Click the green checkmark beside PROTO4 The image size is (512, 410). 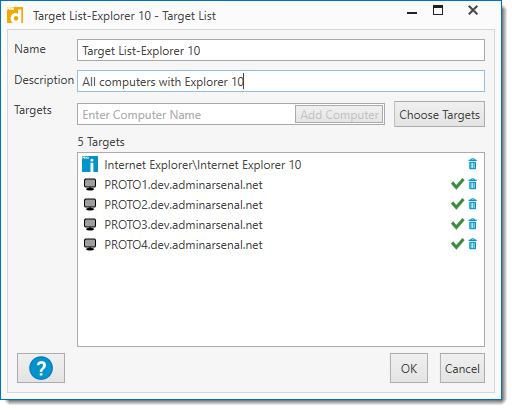tap(457, 244)
